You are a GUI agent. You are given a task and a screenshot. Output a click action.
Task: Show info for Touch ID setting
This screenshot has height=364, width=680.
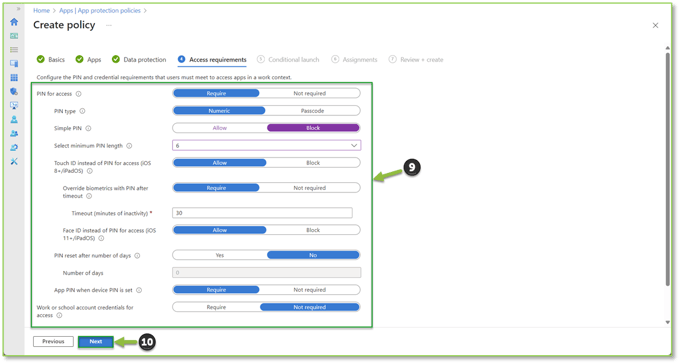point(90,171)
